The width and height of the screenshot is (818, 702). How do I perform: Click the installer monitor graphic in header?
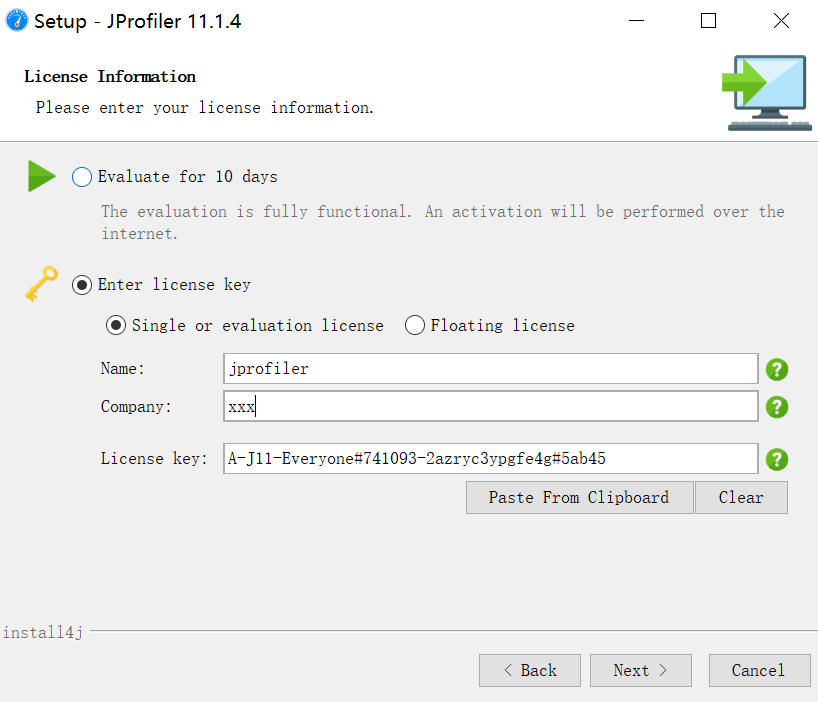[x=767, y=93]
